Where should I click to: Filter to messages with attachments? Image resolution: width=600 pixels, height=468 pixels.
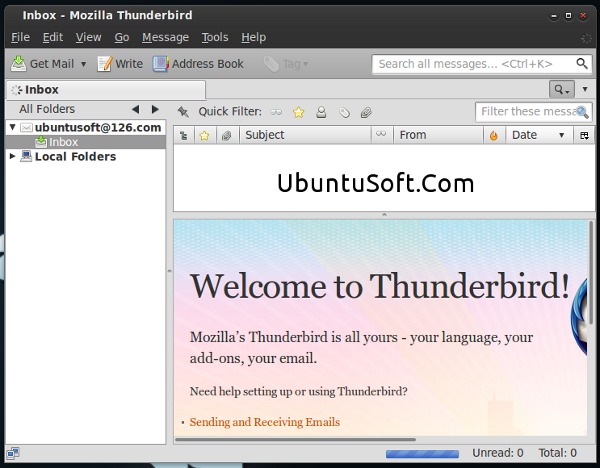[366, 113]
